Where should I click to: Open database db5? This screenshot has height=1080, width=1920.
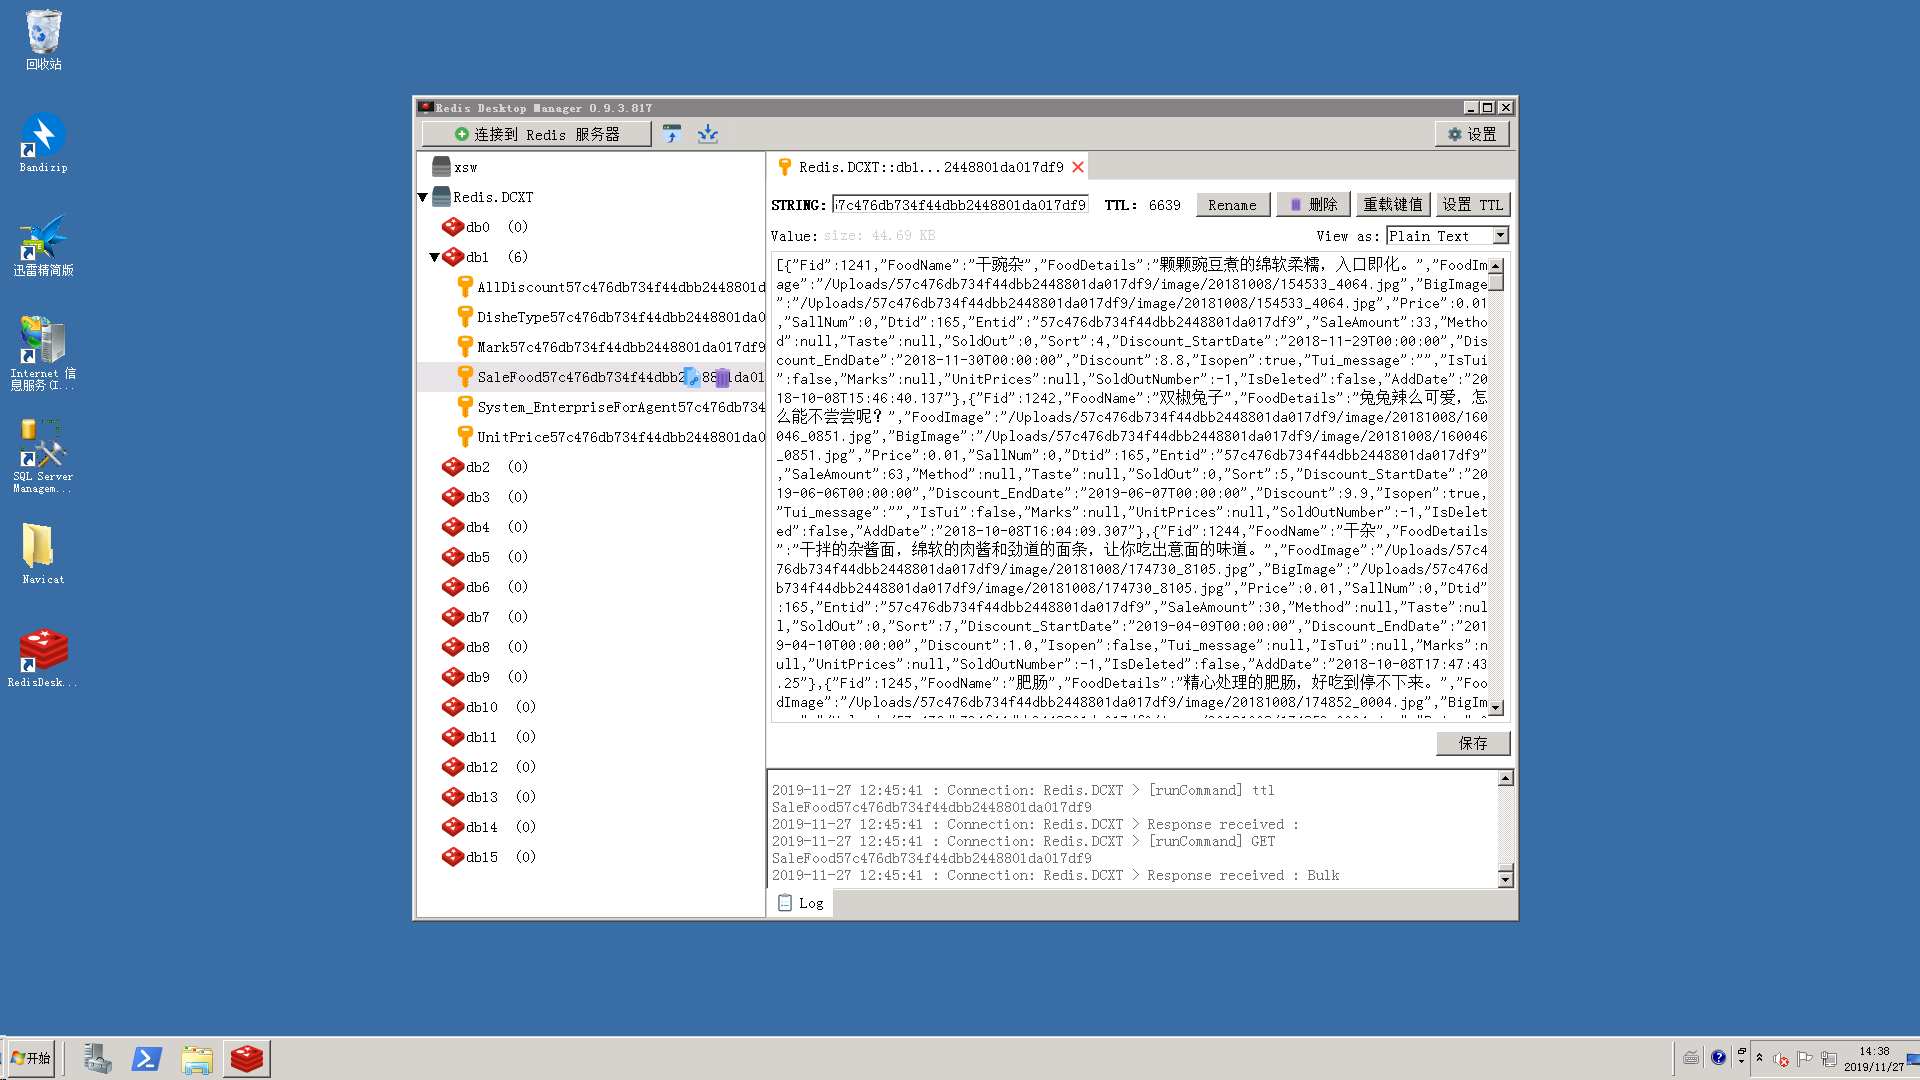[x=485, y=557]
